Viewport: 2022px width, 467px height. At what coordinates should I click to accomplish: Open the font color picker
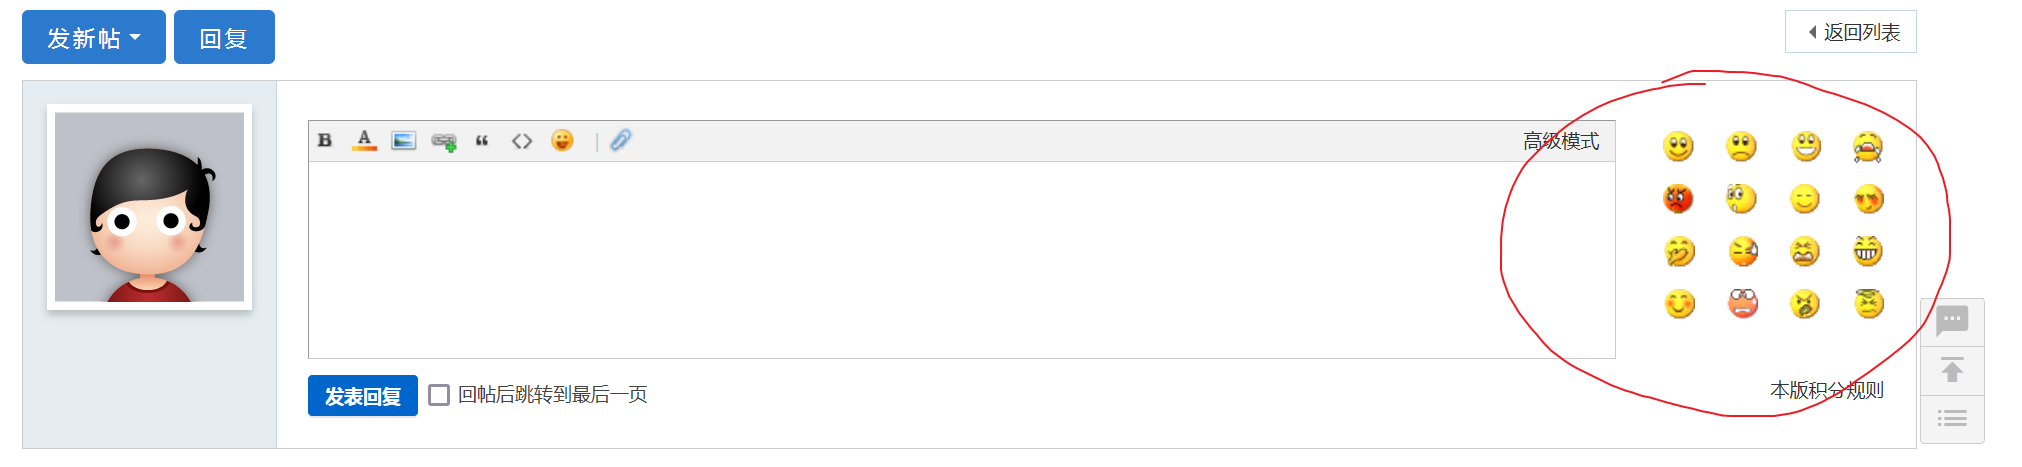click(x=364, y=141)
